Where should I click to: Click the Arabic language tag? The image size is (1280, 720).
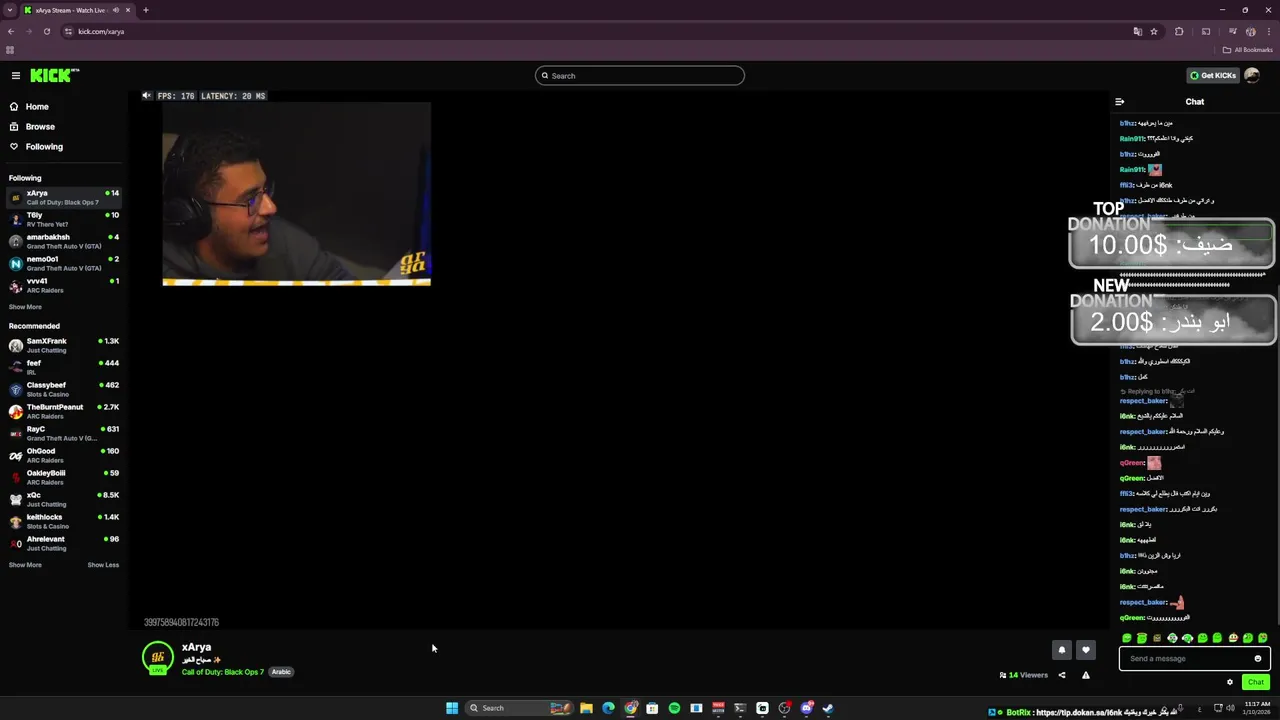click(281, 672)
